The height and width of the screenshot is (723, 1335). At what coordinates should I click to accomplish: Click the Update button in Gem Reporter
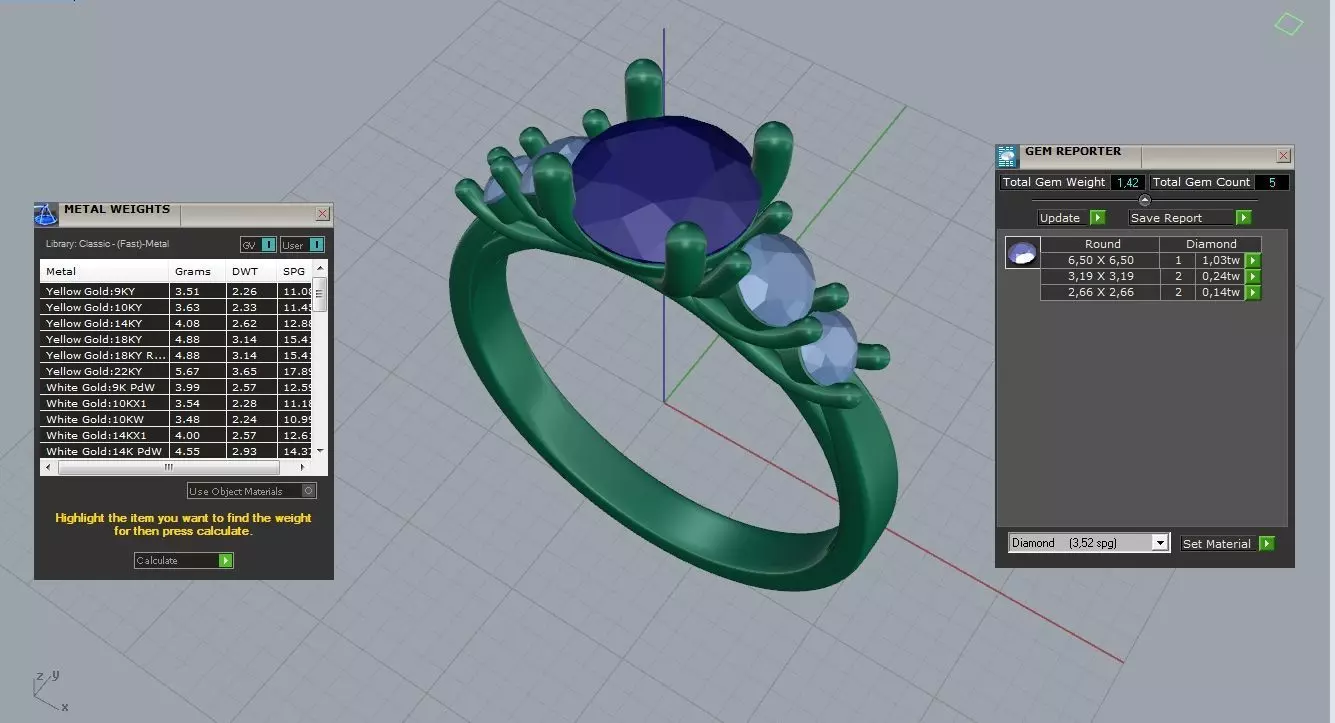pyautogui.click(x=1071, y=218)
